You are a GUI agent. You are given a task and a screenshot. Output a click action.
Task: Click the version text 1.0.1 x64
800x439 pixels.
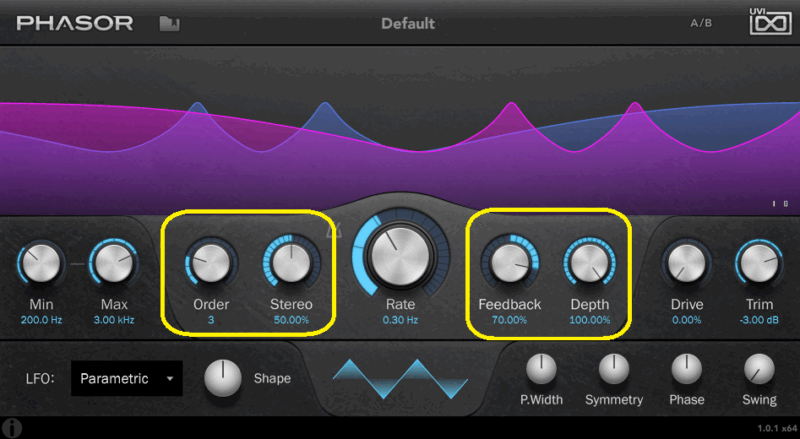777,428
